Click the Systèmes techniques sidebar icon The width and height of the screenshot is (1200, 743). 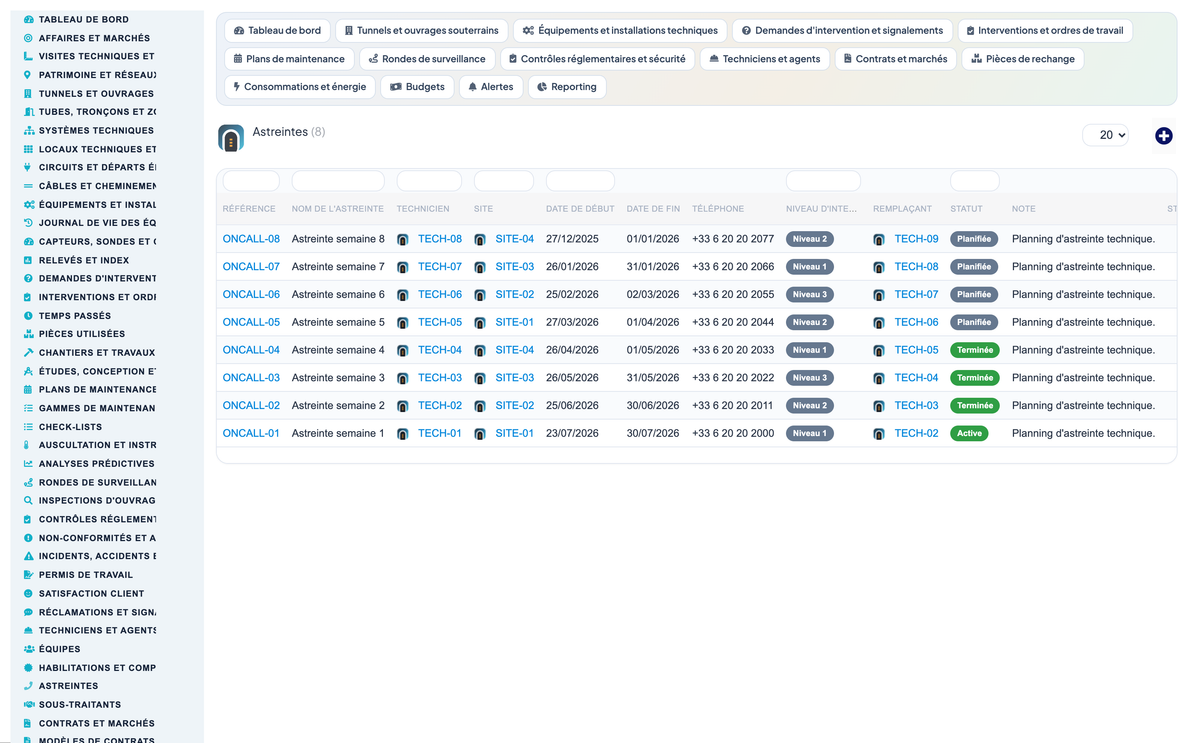point(28,131)
